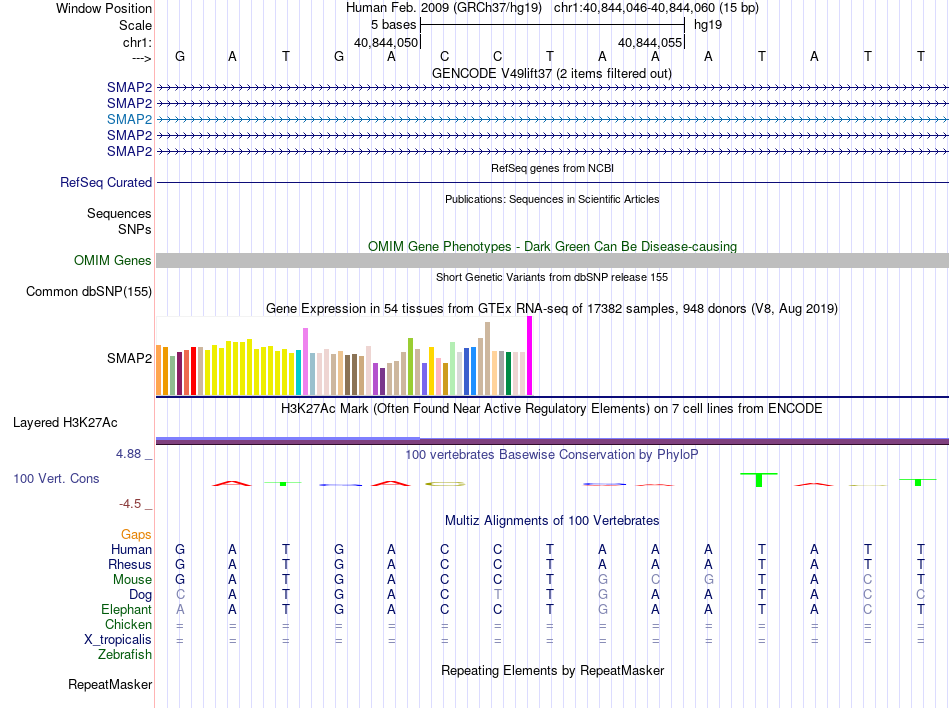Open 100 vertebrates Basewise Conservation title

(552, 454)
